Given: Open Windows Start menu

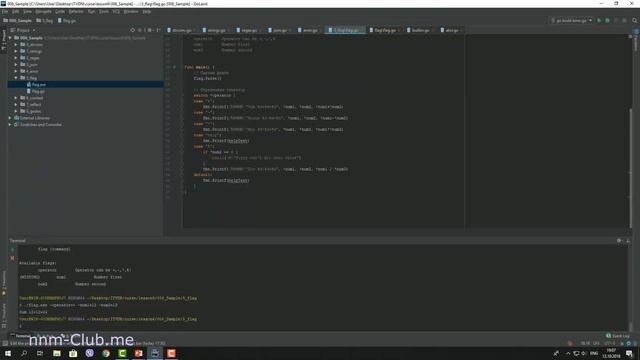Looking at the screenshot, I should [x=8, y=353].
